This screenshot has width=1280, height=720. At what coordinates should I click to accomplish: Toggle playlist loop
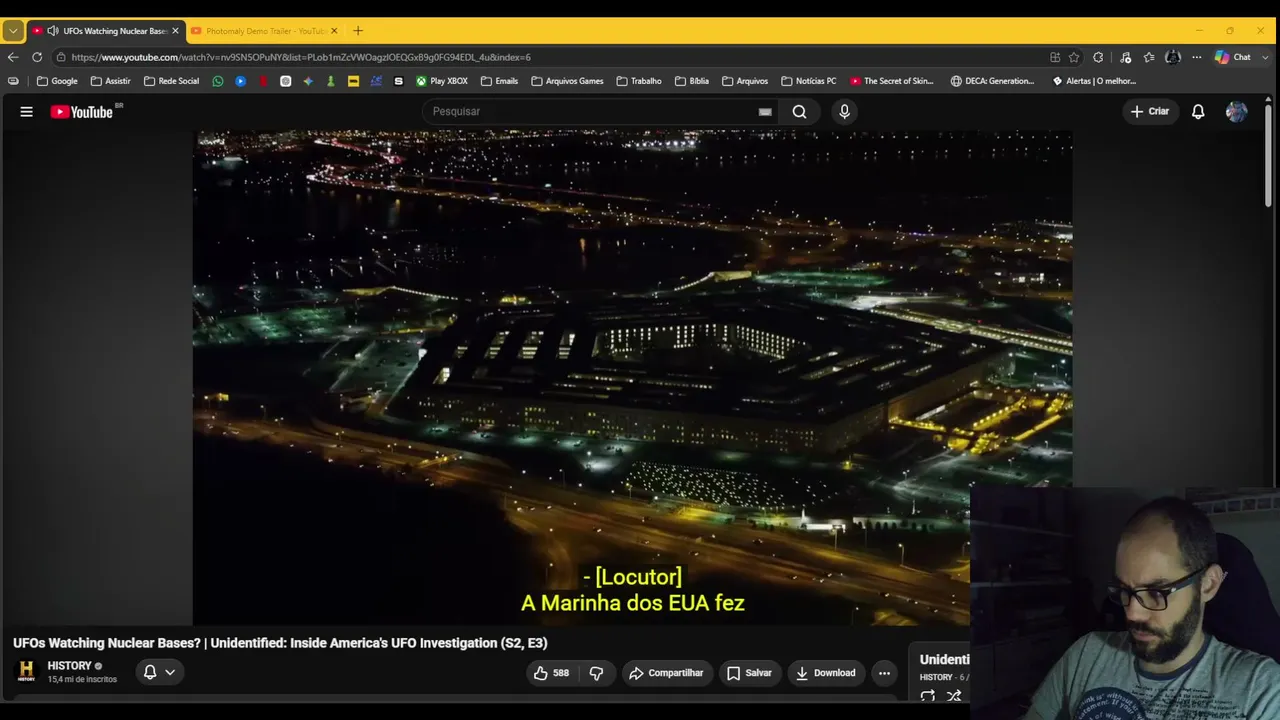(928, 696)
